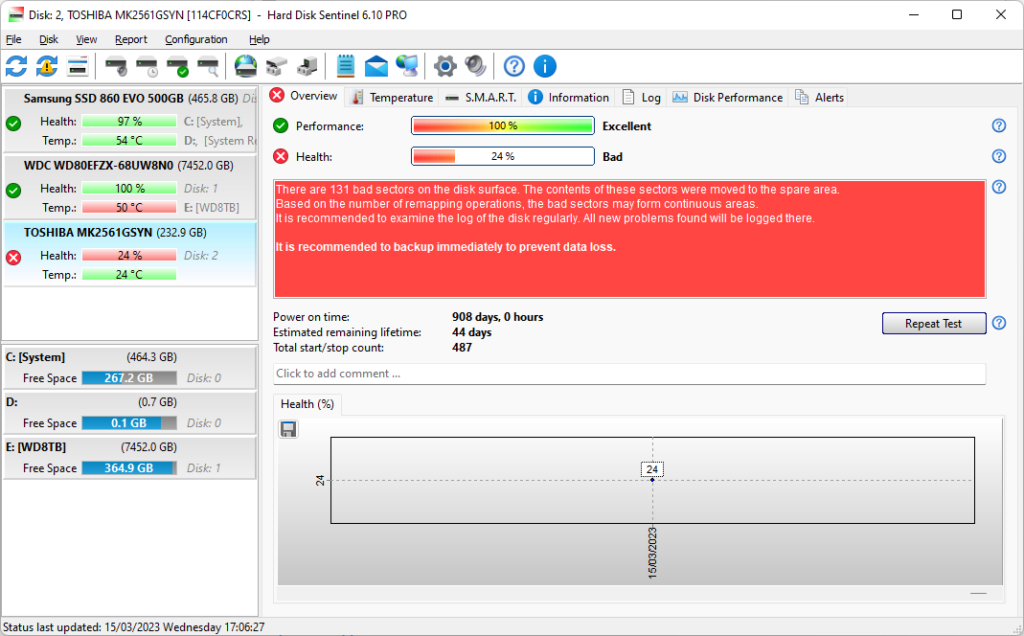The height and width of the screenshot is (636, 1024).
Task: Switch to the Temperature tab
Action: (x=392, y=97)
